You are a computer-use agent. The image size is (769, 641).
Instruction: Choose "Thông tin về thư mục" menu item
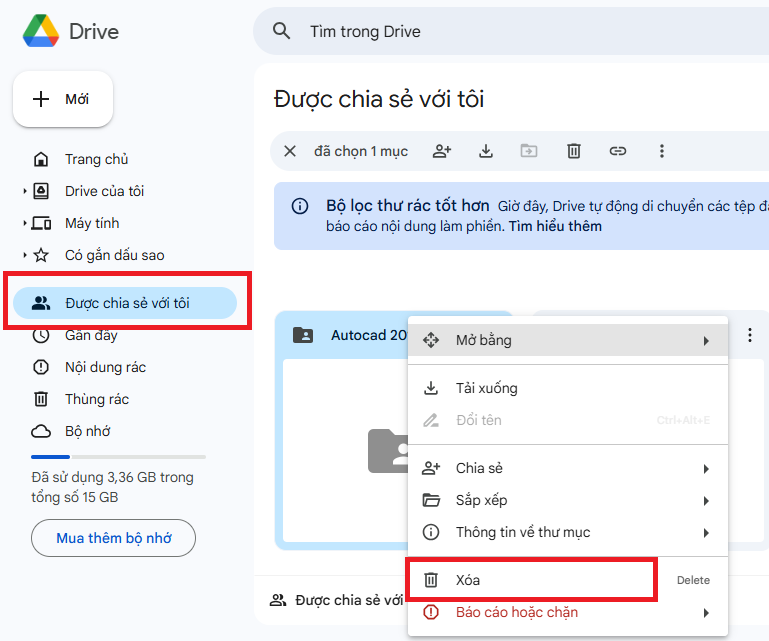[x=567, y=532]
